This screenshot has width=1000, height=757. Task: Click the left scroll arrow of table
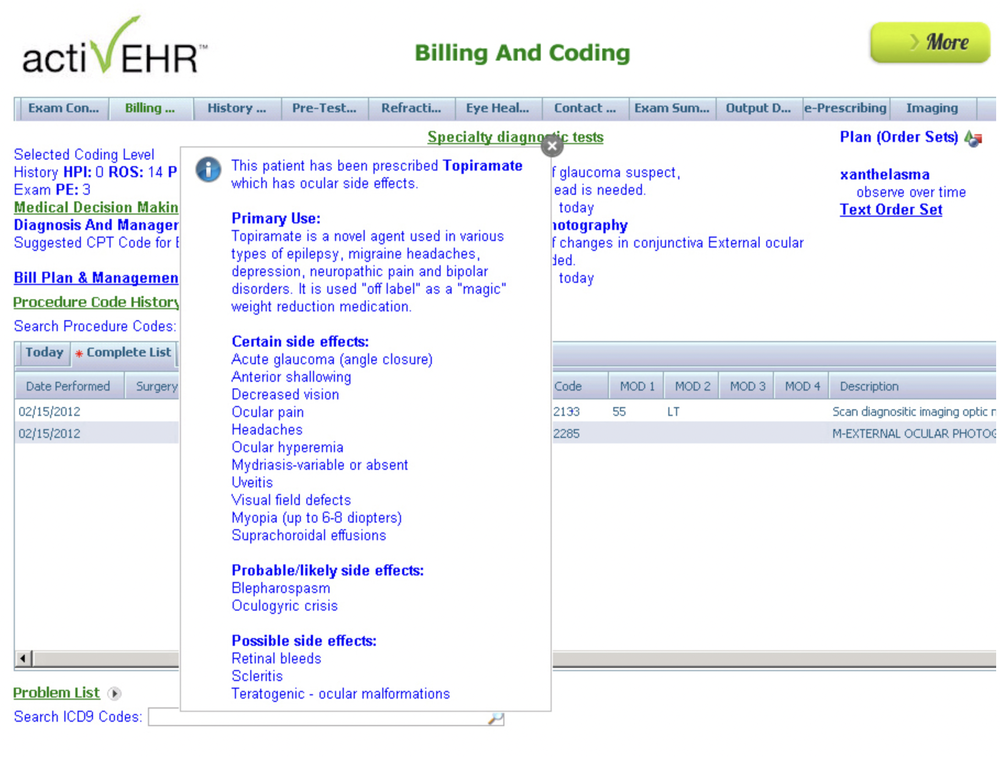[x=24, y=658]
